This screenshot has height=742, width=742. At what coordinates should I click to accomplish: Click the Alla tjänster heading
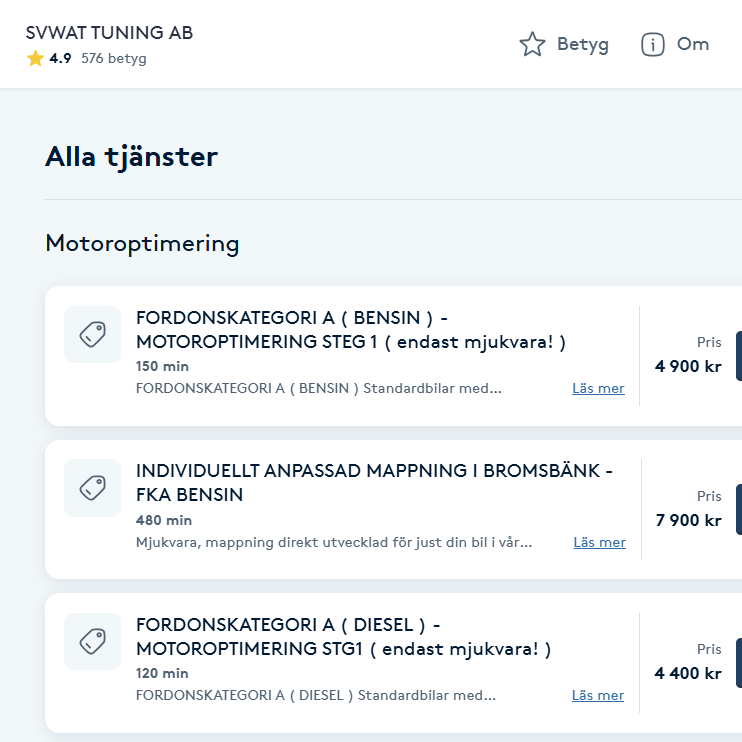coord(132,157)
